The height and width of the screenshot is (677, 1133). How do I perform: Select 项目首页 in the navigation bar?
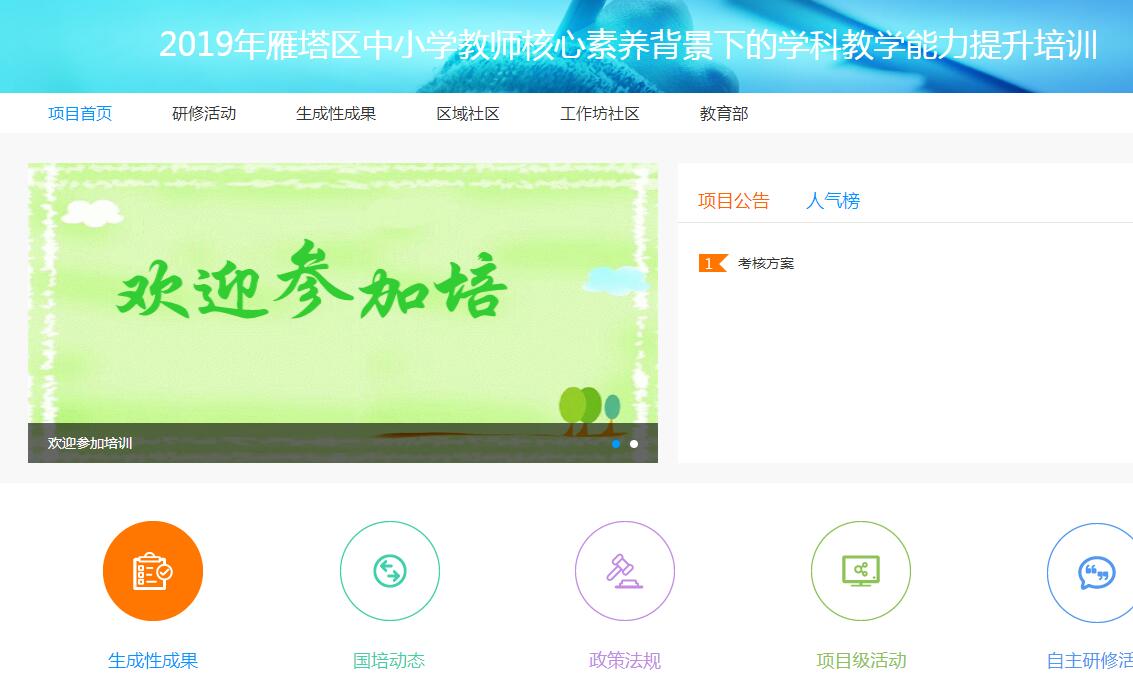point(80,114)
